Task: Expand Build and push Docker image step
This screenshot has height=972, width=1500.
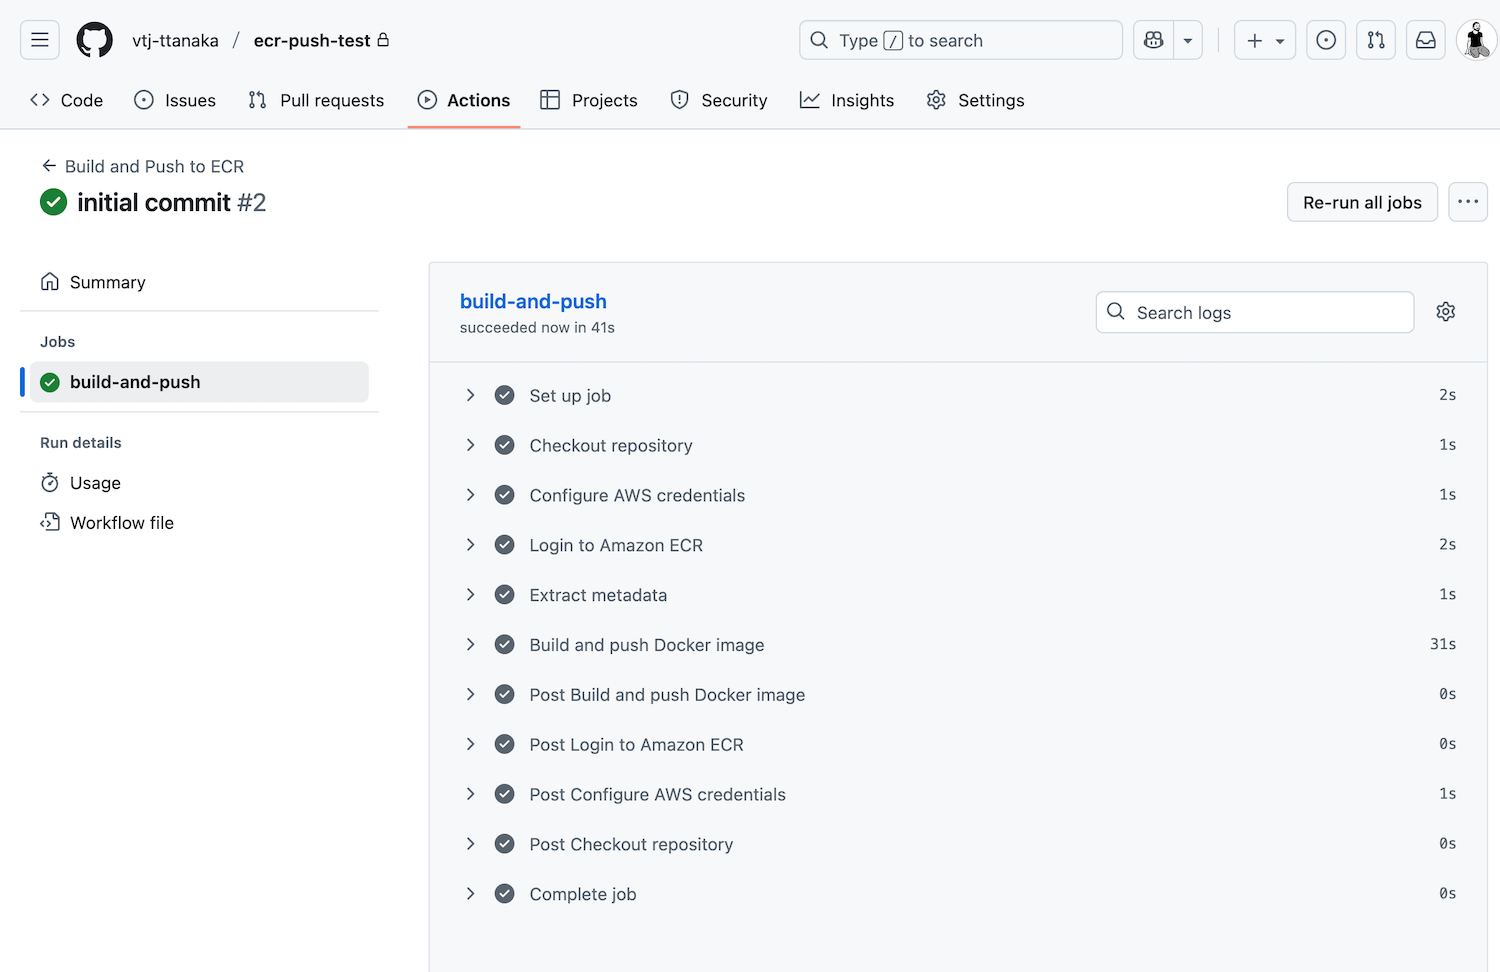Action: (x=471, y=645)
